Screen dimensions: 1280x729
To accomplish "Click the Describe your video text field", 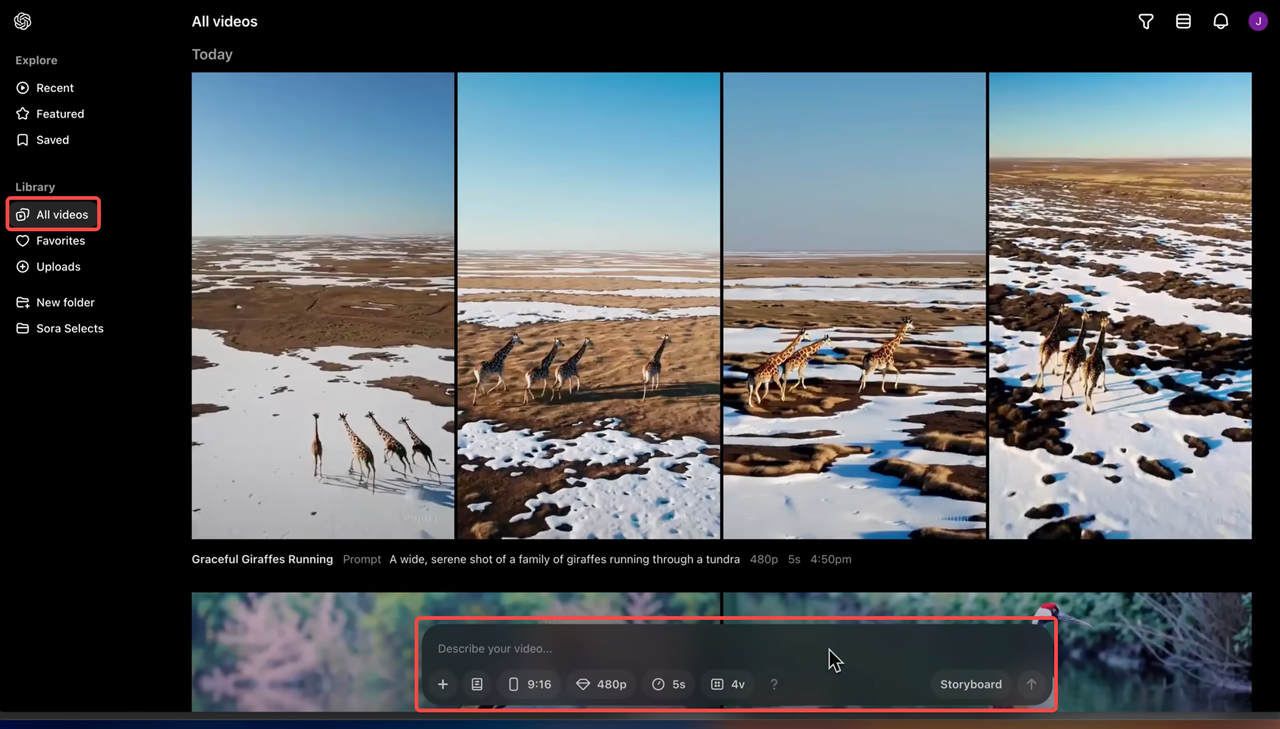I will (600, 648).
